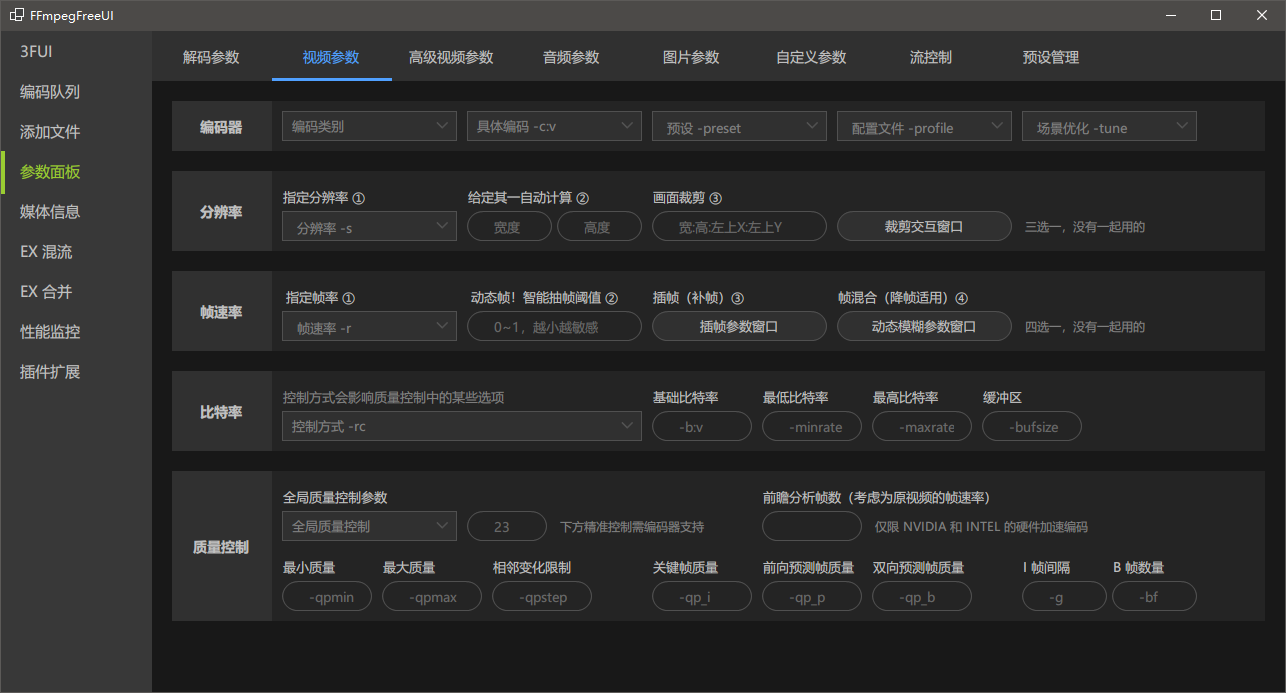The width and height of the screenshot is (1286, 693).
Task: Click the 高度 input field
Action: pos(599,226)
